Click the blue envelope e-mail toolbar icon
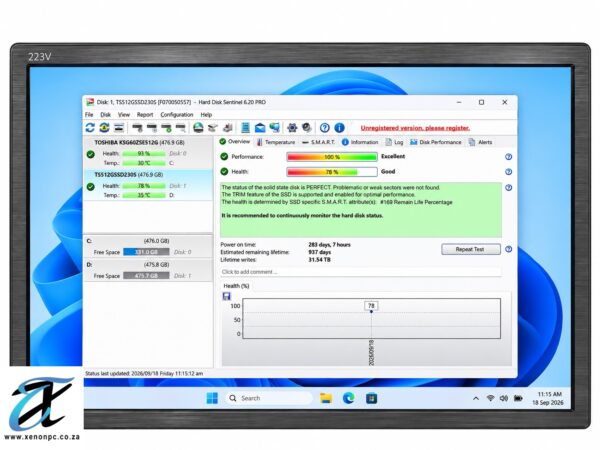Viewport: 600px width, 450px height. click(260, 127)
